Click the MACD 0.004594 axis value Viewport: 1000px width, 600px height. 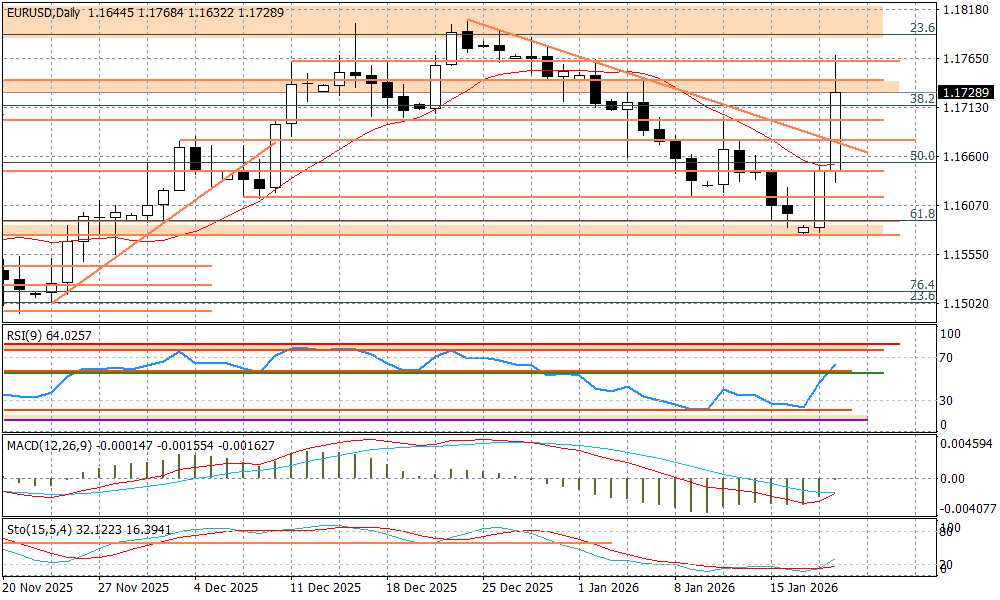tap(968, 443)
